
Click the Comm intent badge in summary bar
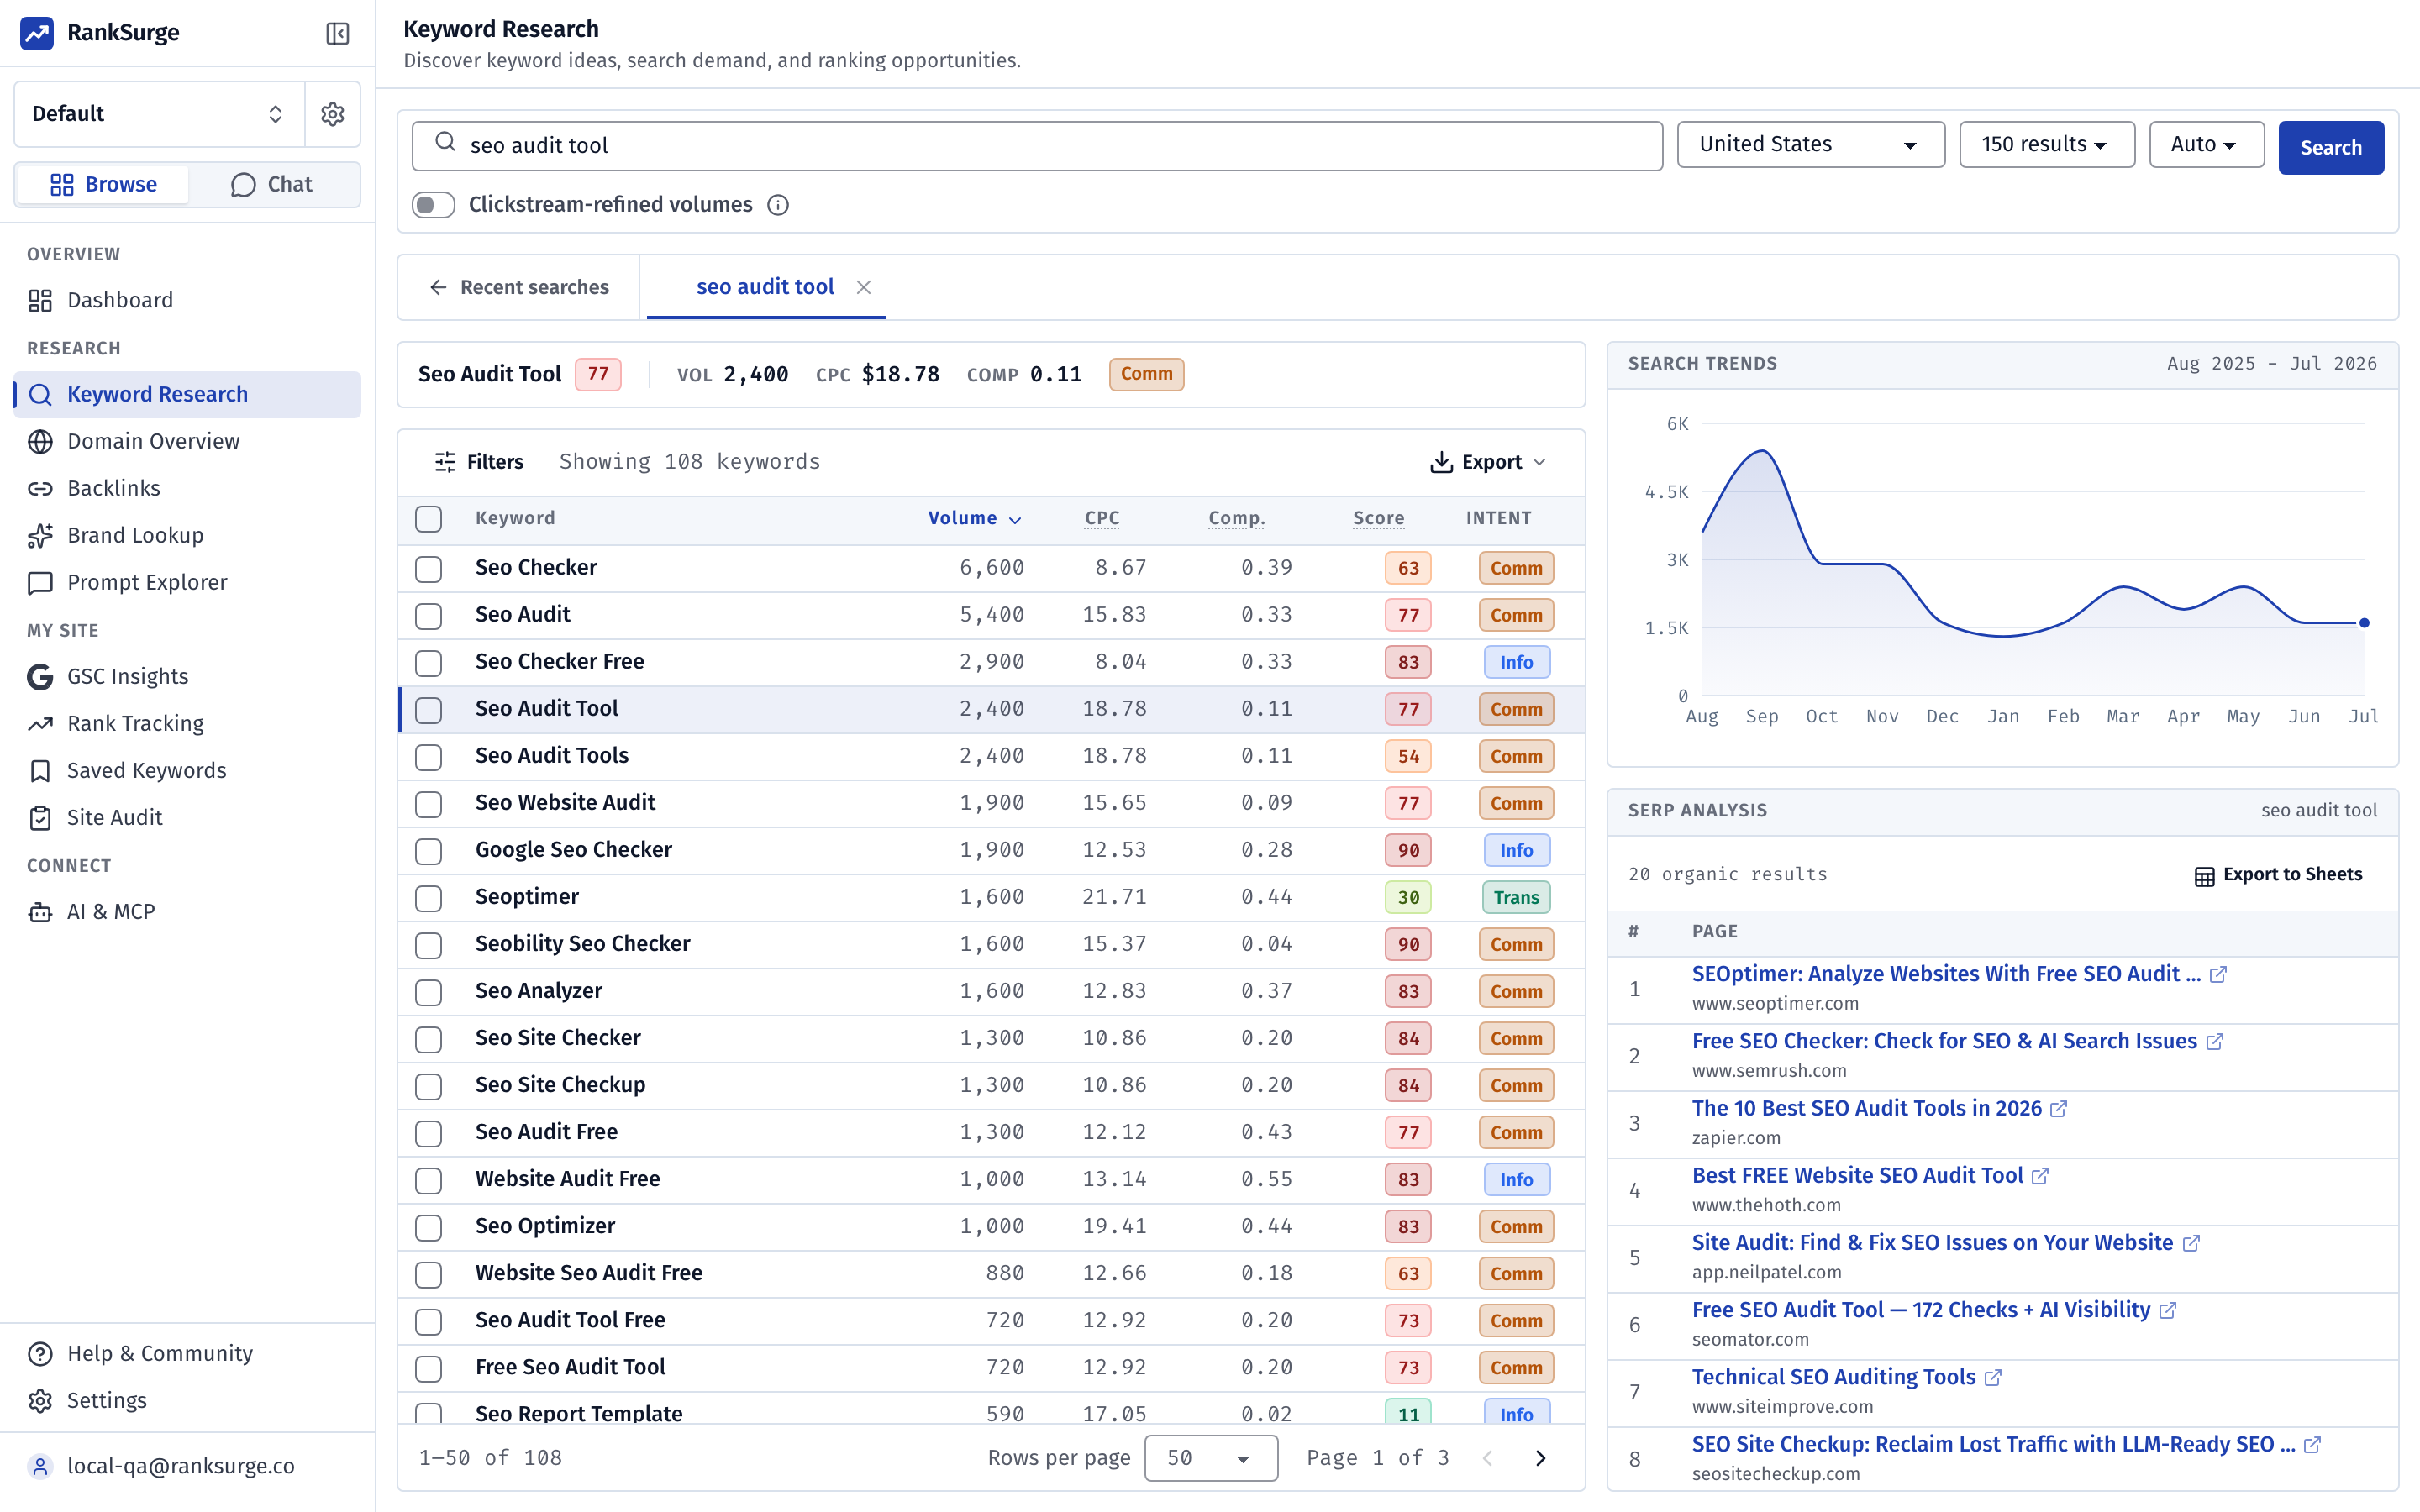pyautogui.click(x=1146, y=374)
